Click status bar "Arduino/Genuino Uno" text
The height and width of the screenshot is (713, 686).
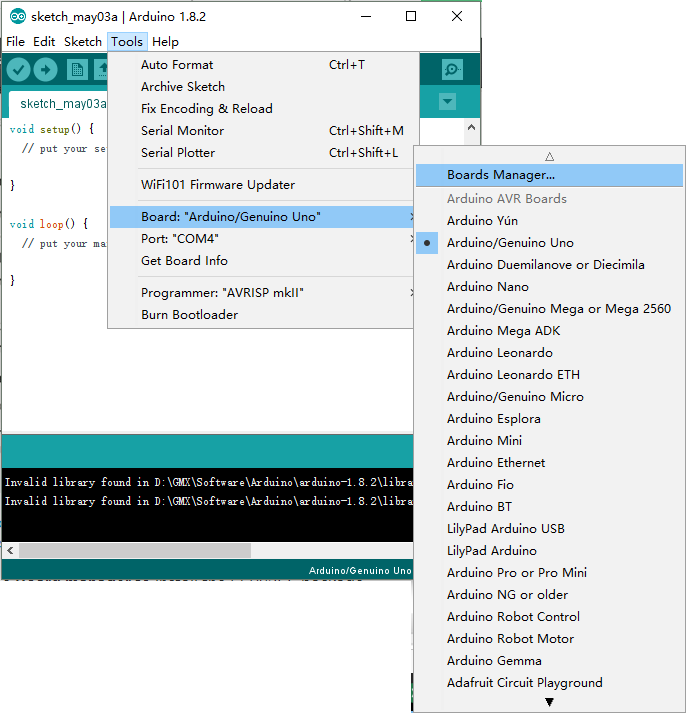click(360, 571)
